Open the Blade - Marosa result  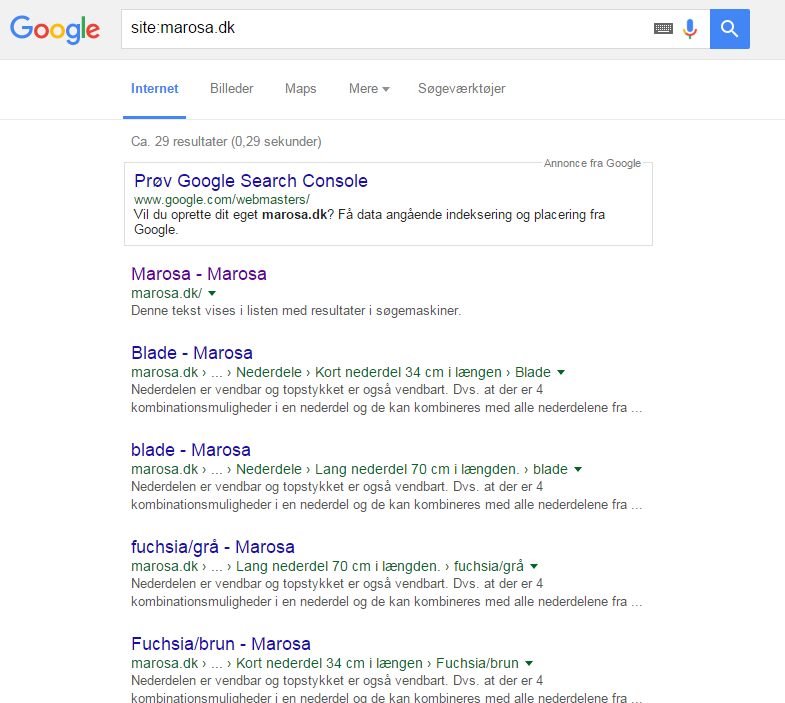point(192,353)
